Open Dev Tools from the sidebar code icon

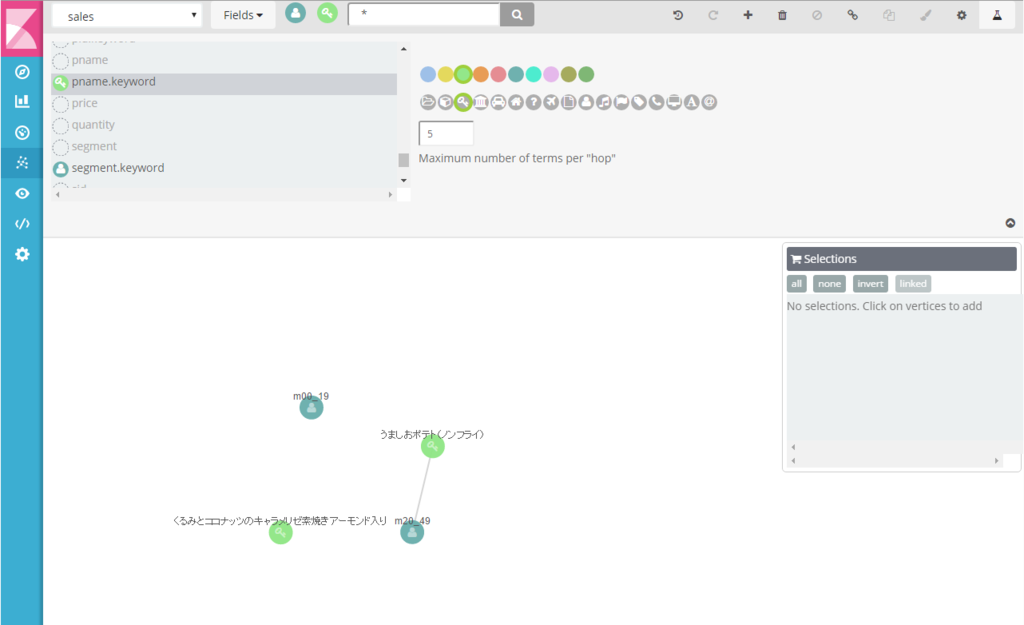(22, 223)
